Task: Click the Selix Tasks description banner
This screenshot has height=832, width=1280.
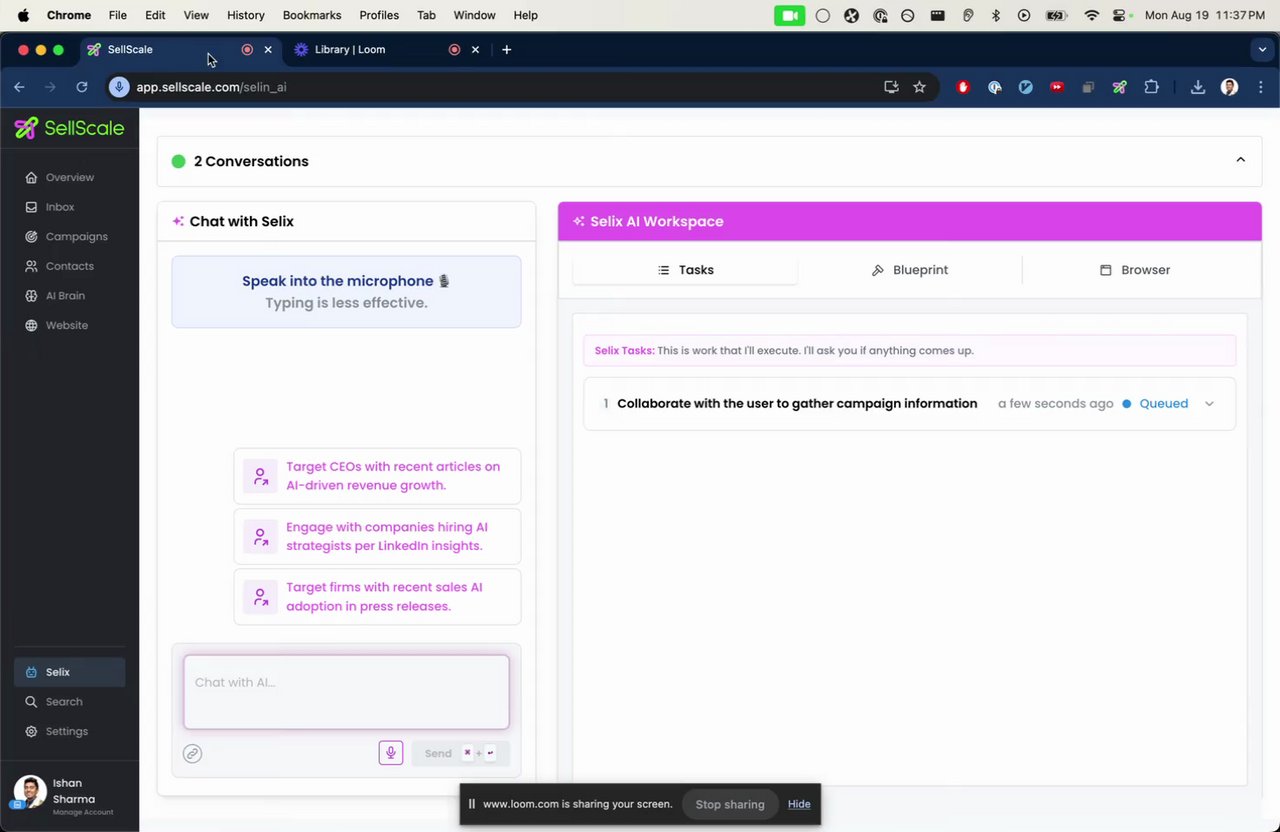Action: (x=910, y=350)
